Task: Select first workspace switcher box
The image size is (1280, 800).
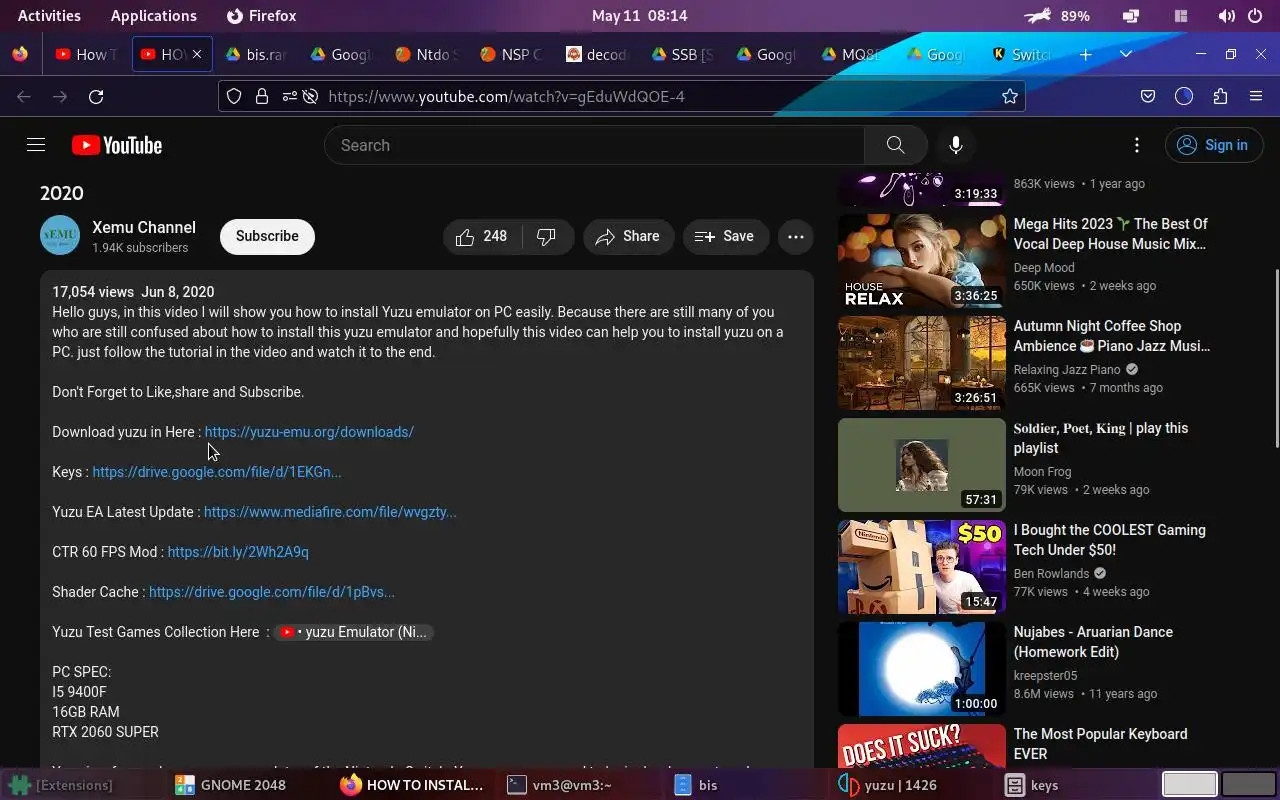Action: pos(1189,784)
